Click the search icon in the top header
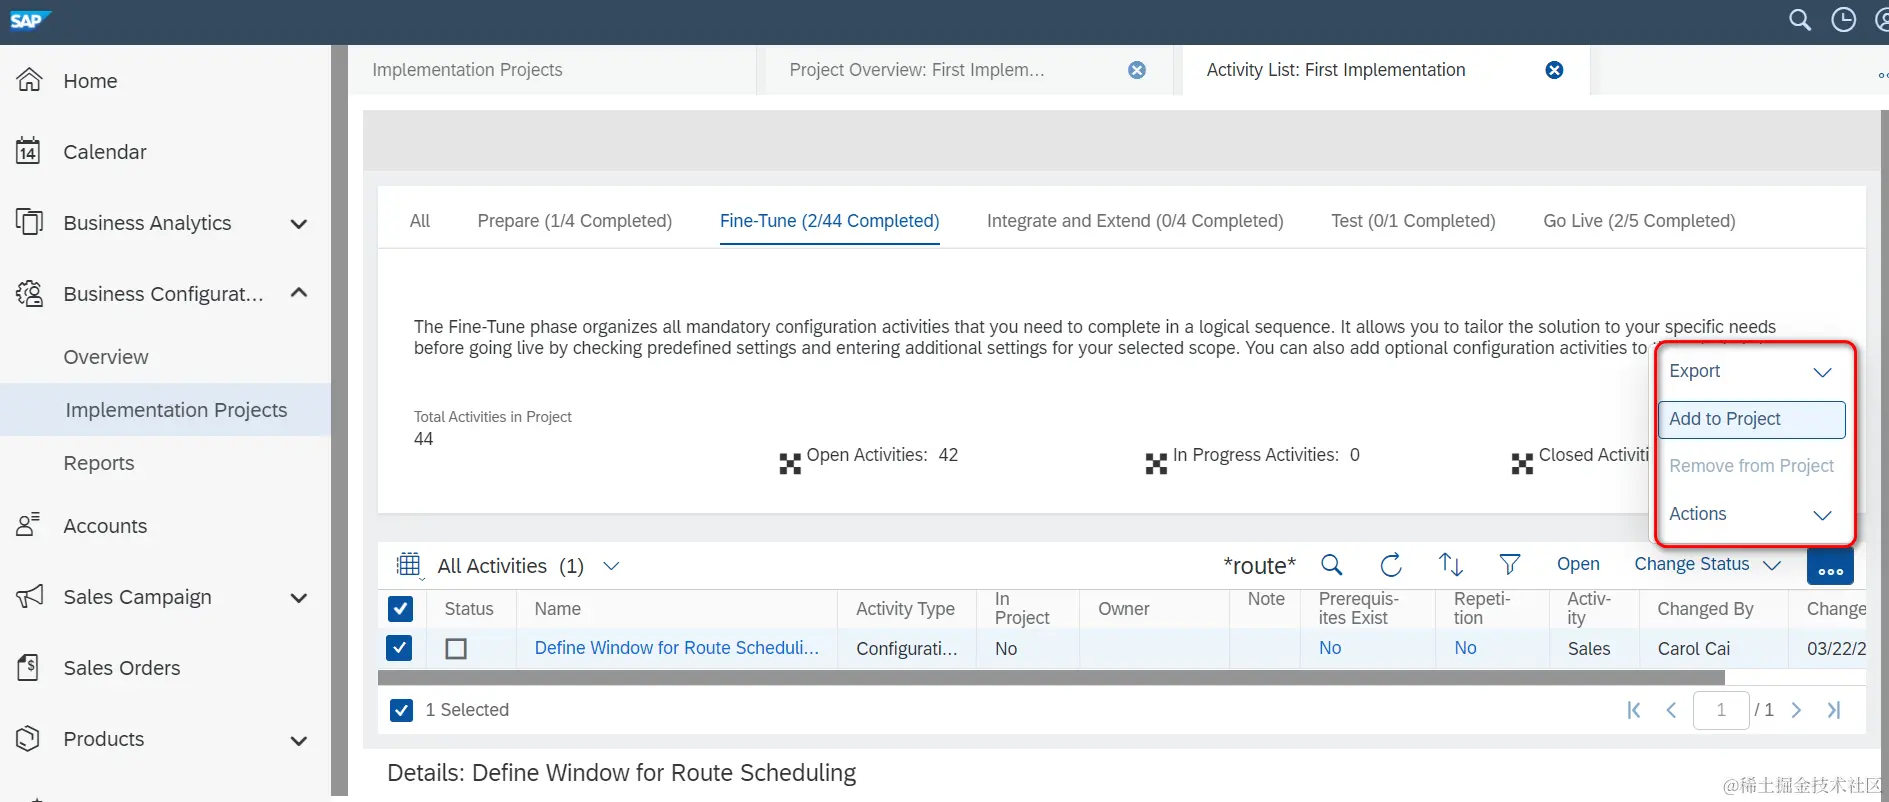The image size is (1889, 802). pyautogui.click(x=1799, y=20)
